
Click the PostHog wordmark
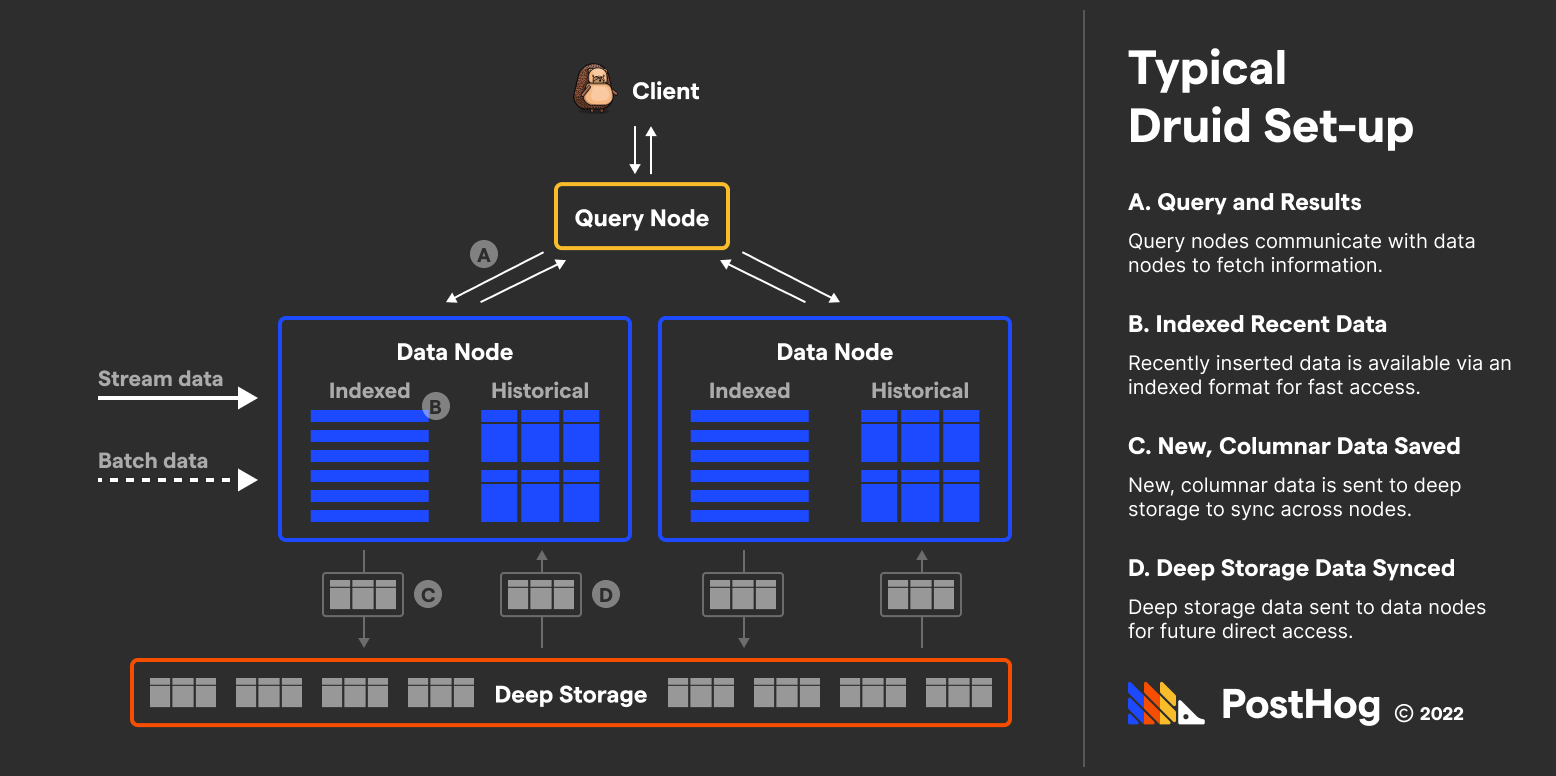(1300, 705)
